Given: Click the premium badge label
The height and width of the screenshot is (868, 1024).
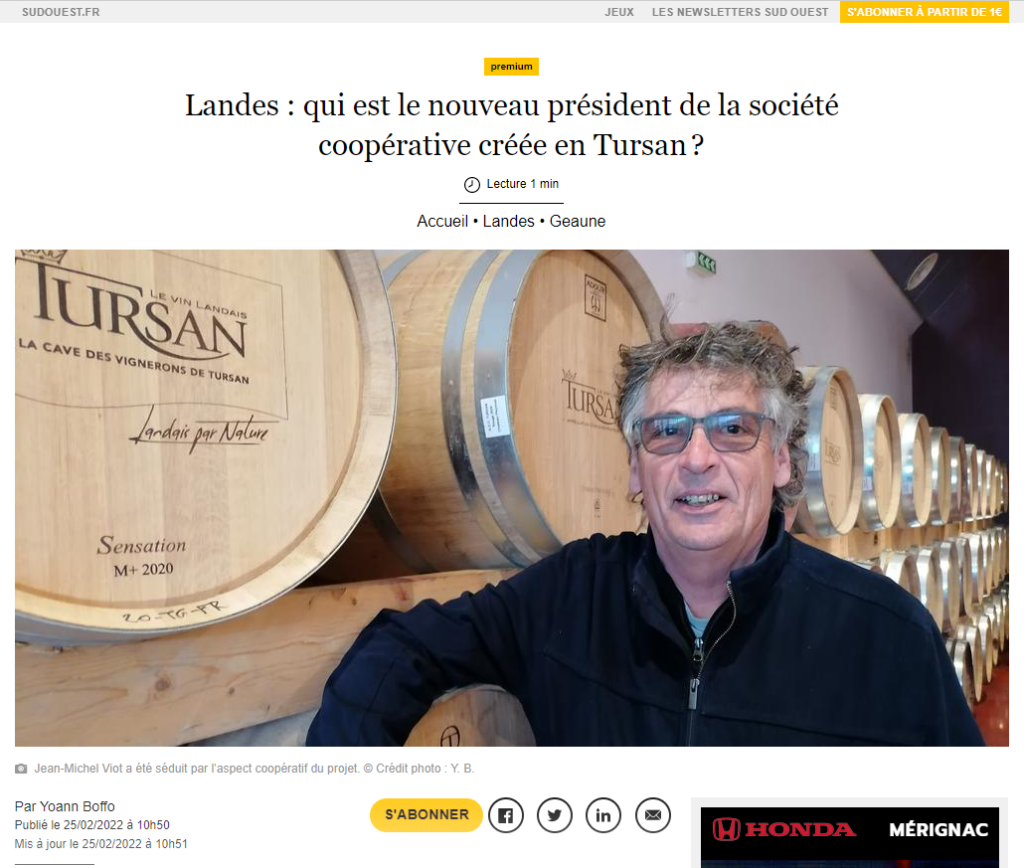Looking at the screenshot, I should point(511,67).
